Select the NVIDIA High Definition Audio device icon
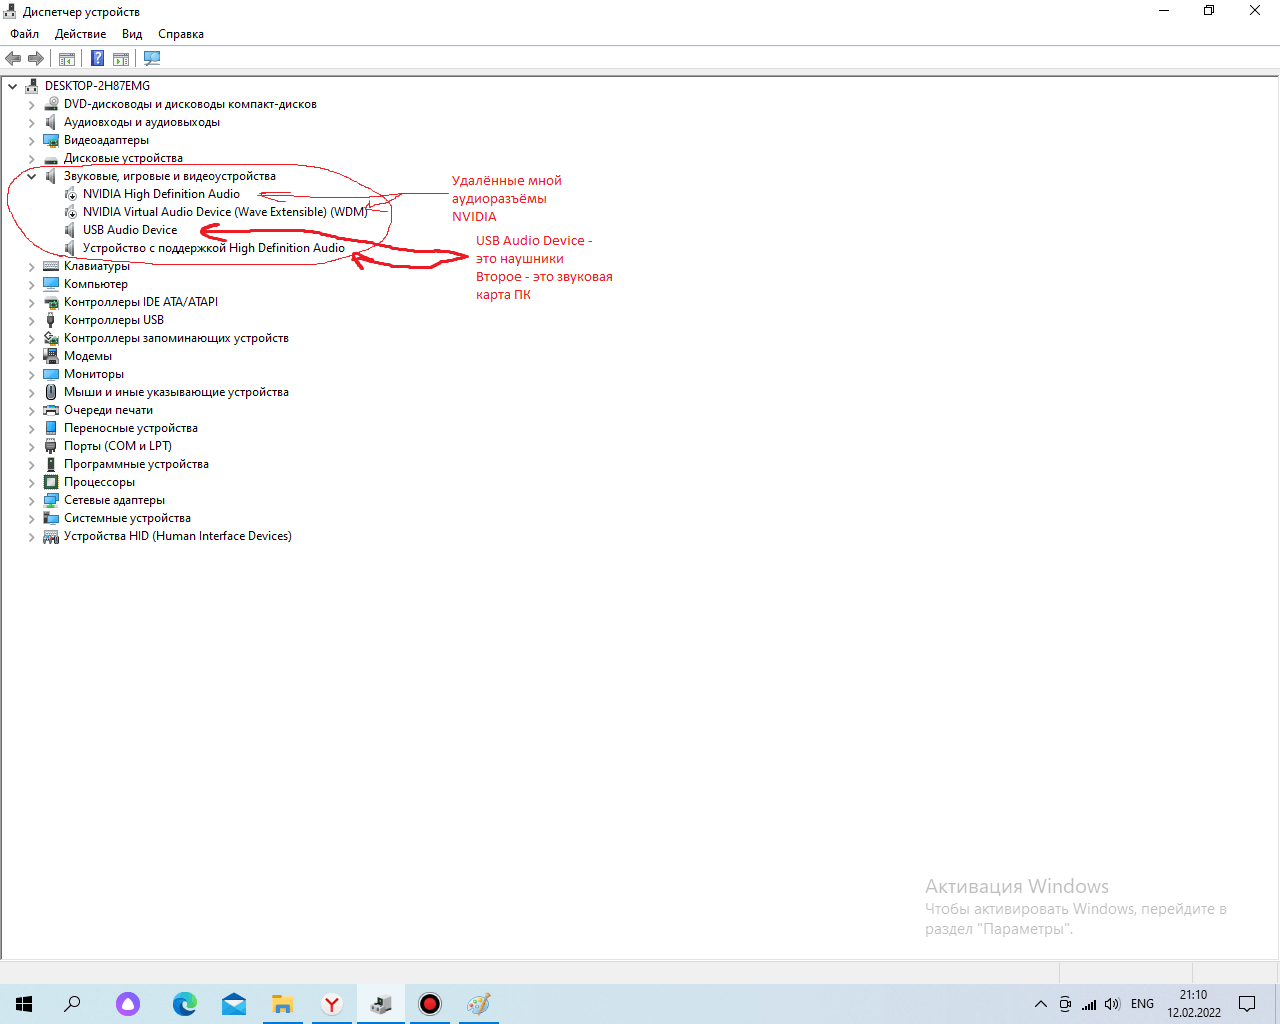Image resolution: width=1280 pixels, height=1024 pixels. 70,194
